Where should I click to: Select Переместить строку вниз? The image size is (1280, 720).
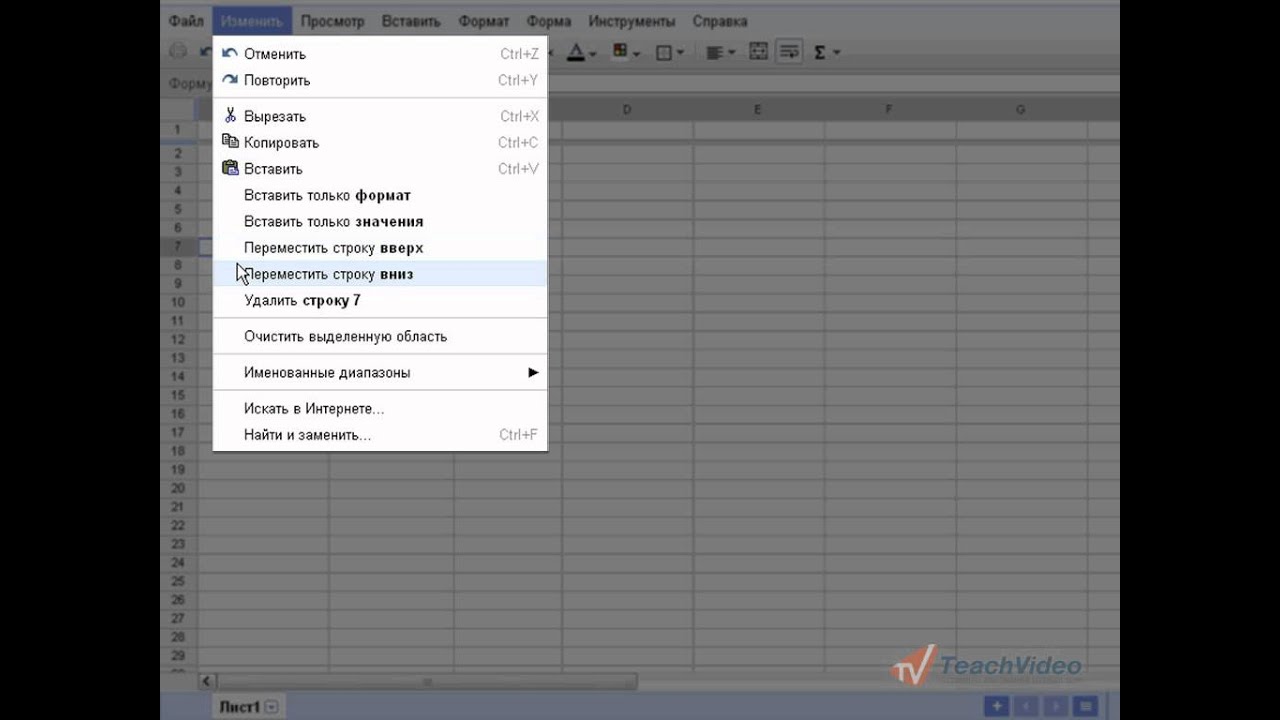pos(380,274)
